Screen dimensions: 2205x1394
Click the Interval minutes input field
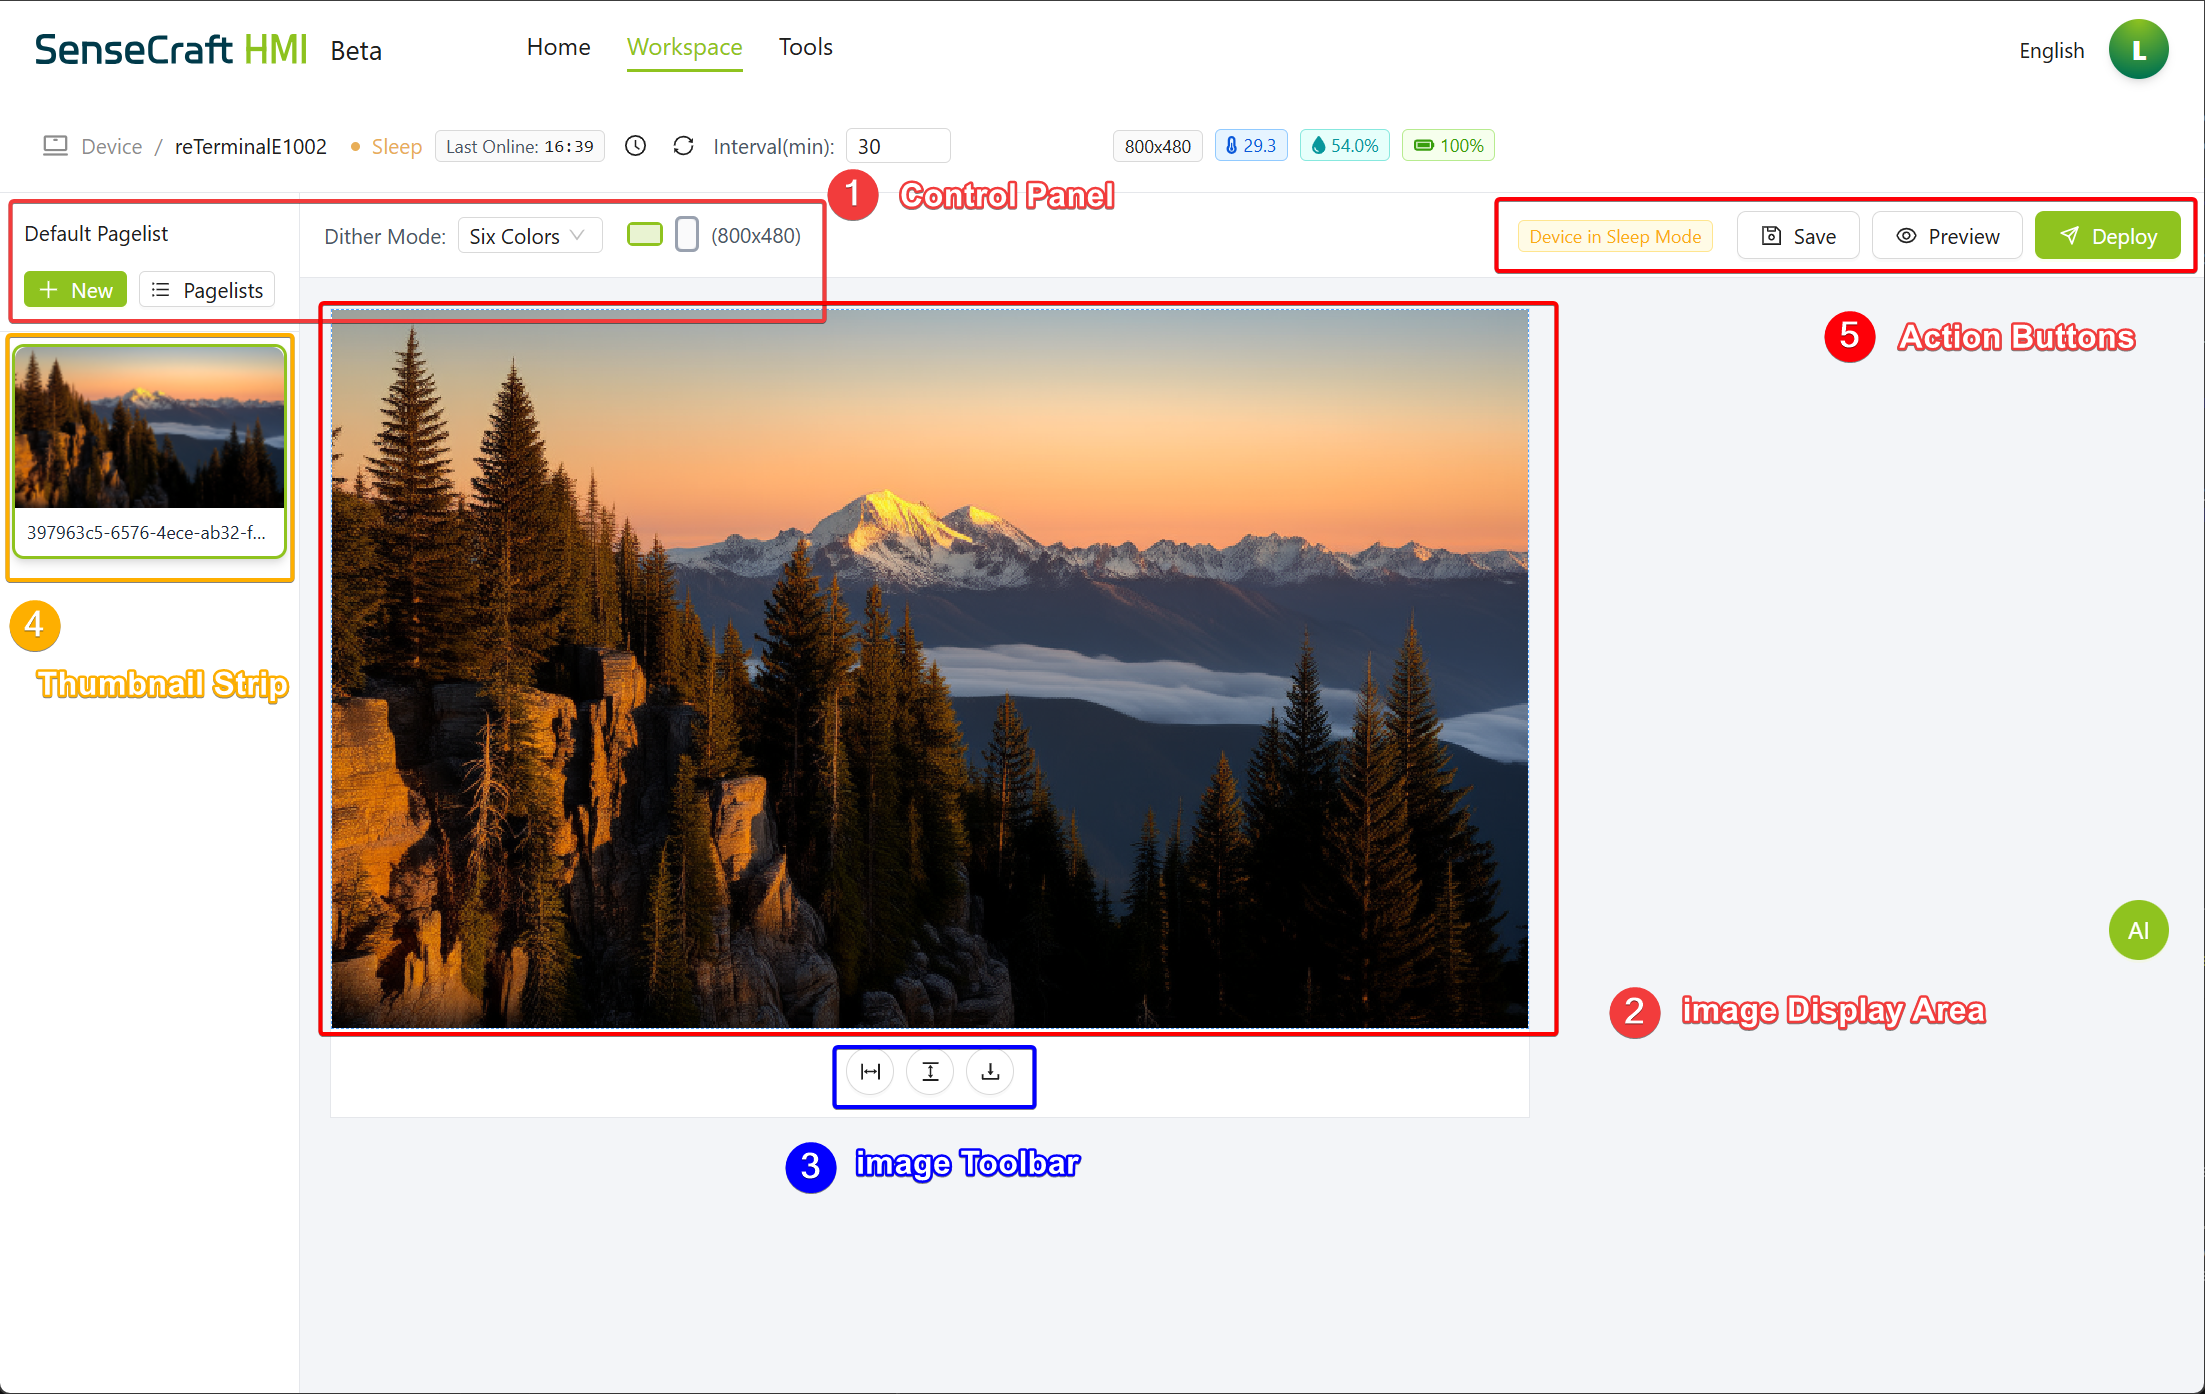tap(897, 146)
